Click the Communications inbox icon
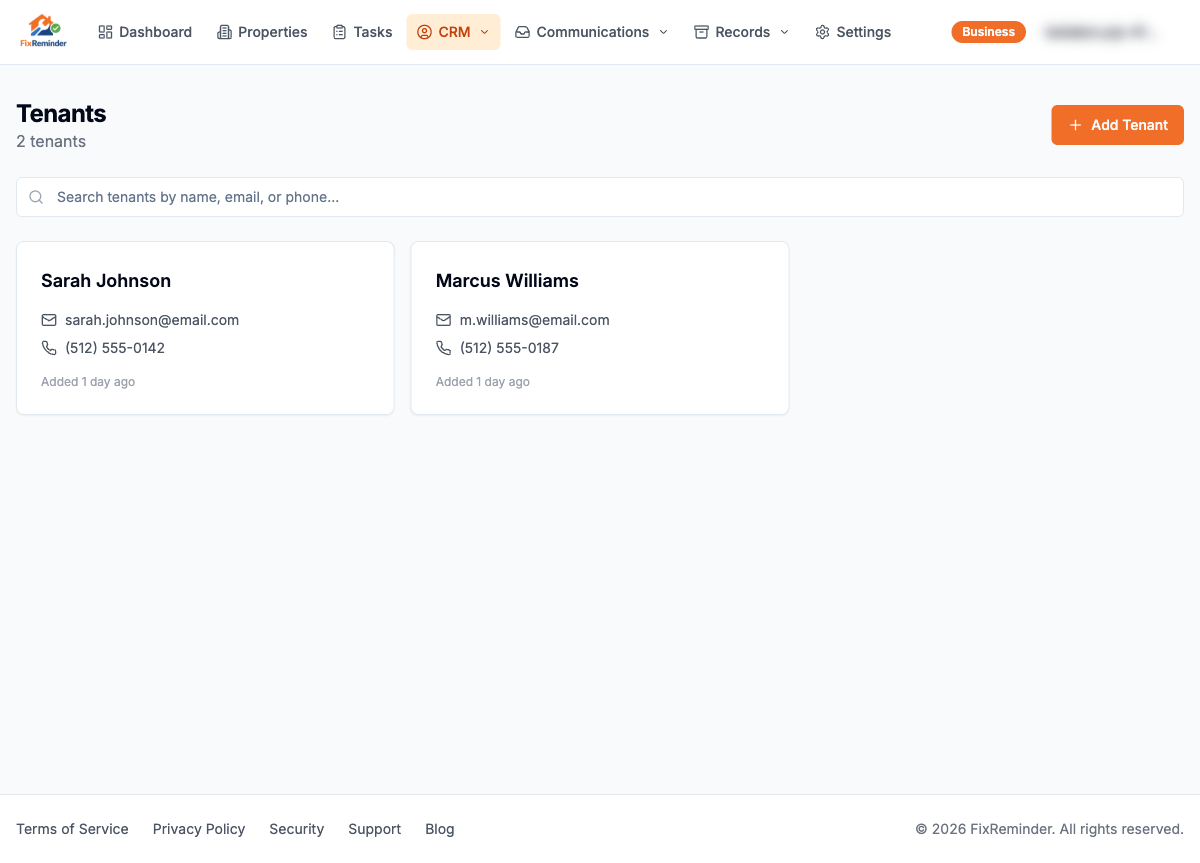Viewport: 1200px width, 863px height. 522,32
